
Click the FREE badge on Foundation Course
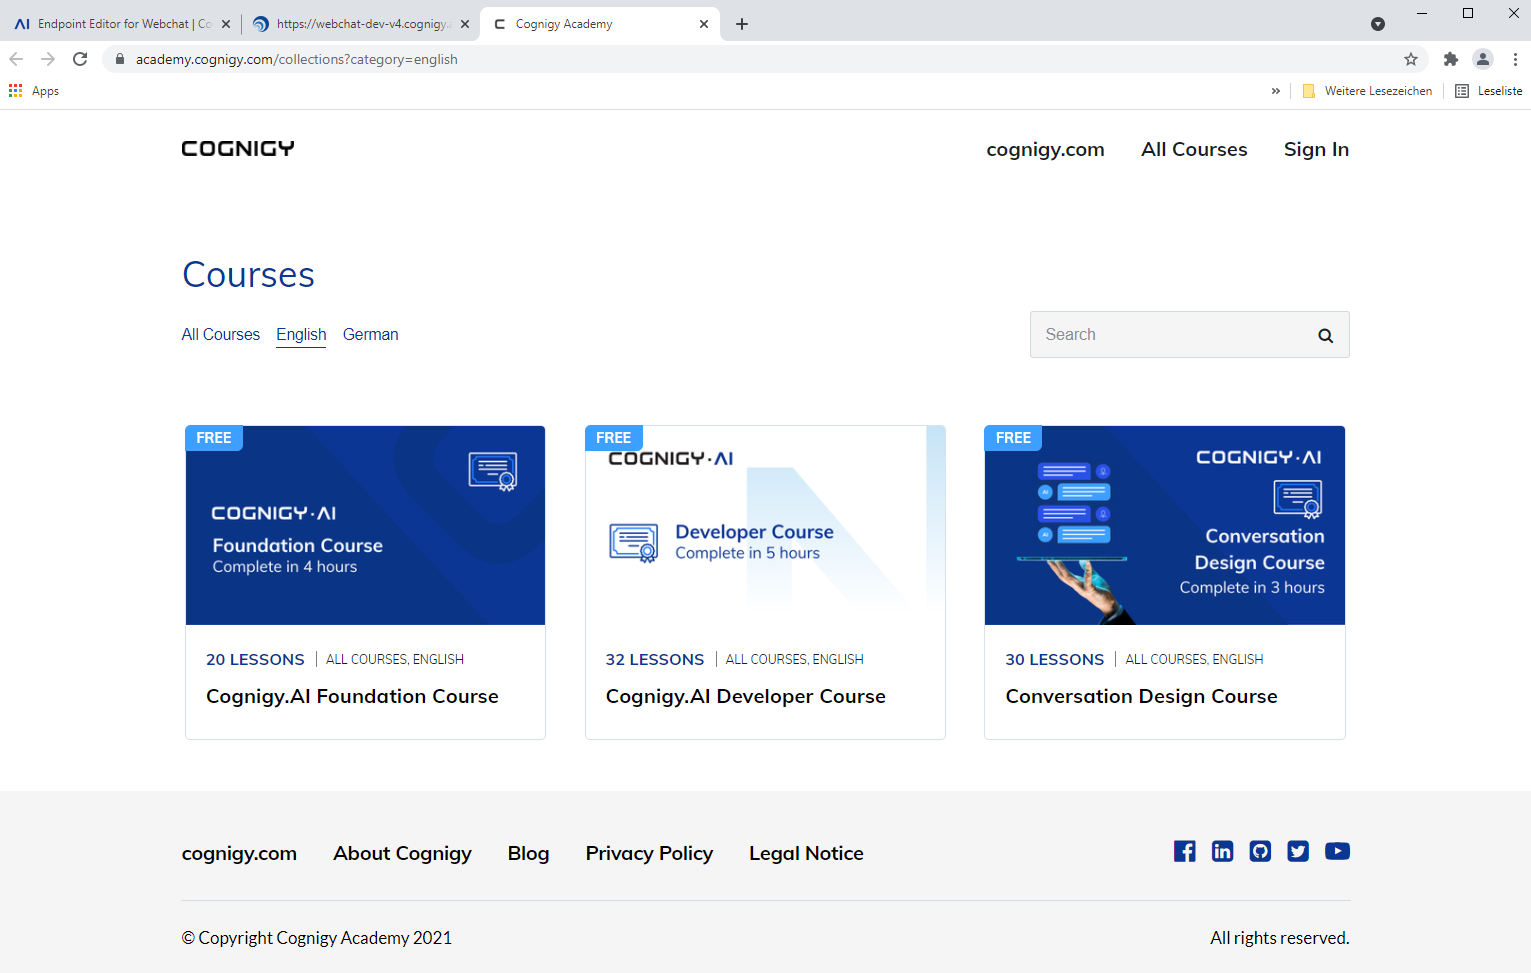214,438
